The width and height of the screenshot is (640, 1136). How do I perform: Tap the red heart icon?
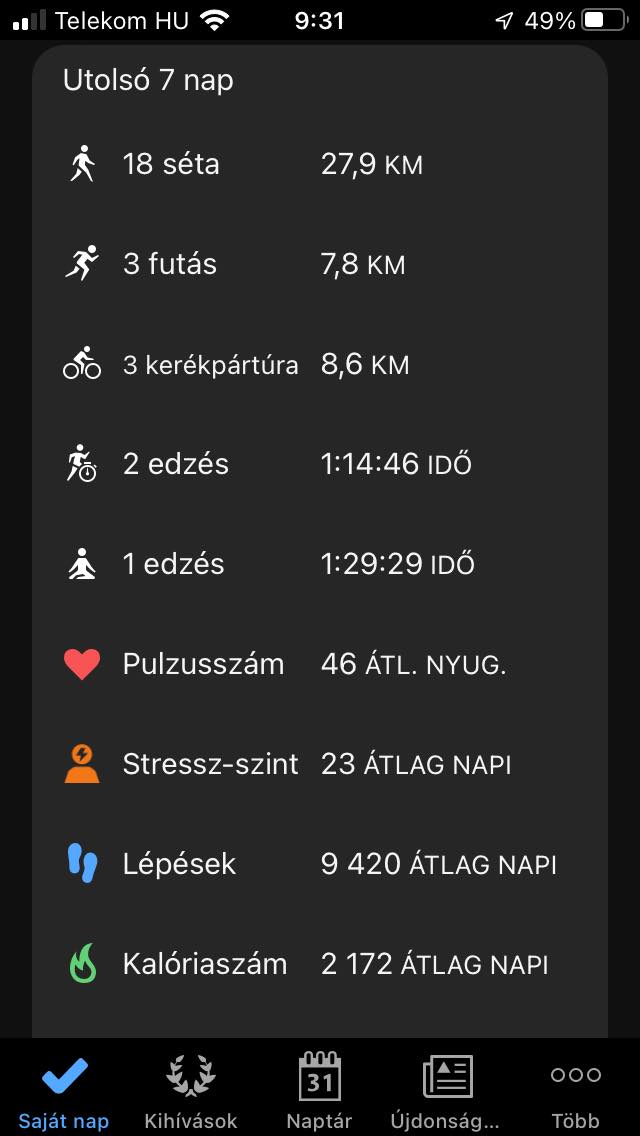tap(82, 664)
